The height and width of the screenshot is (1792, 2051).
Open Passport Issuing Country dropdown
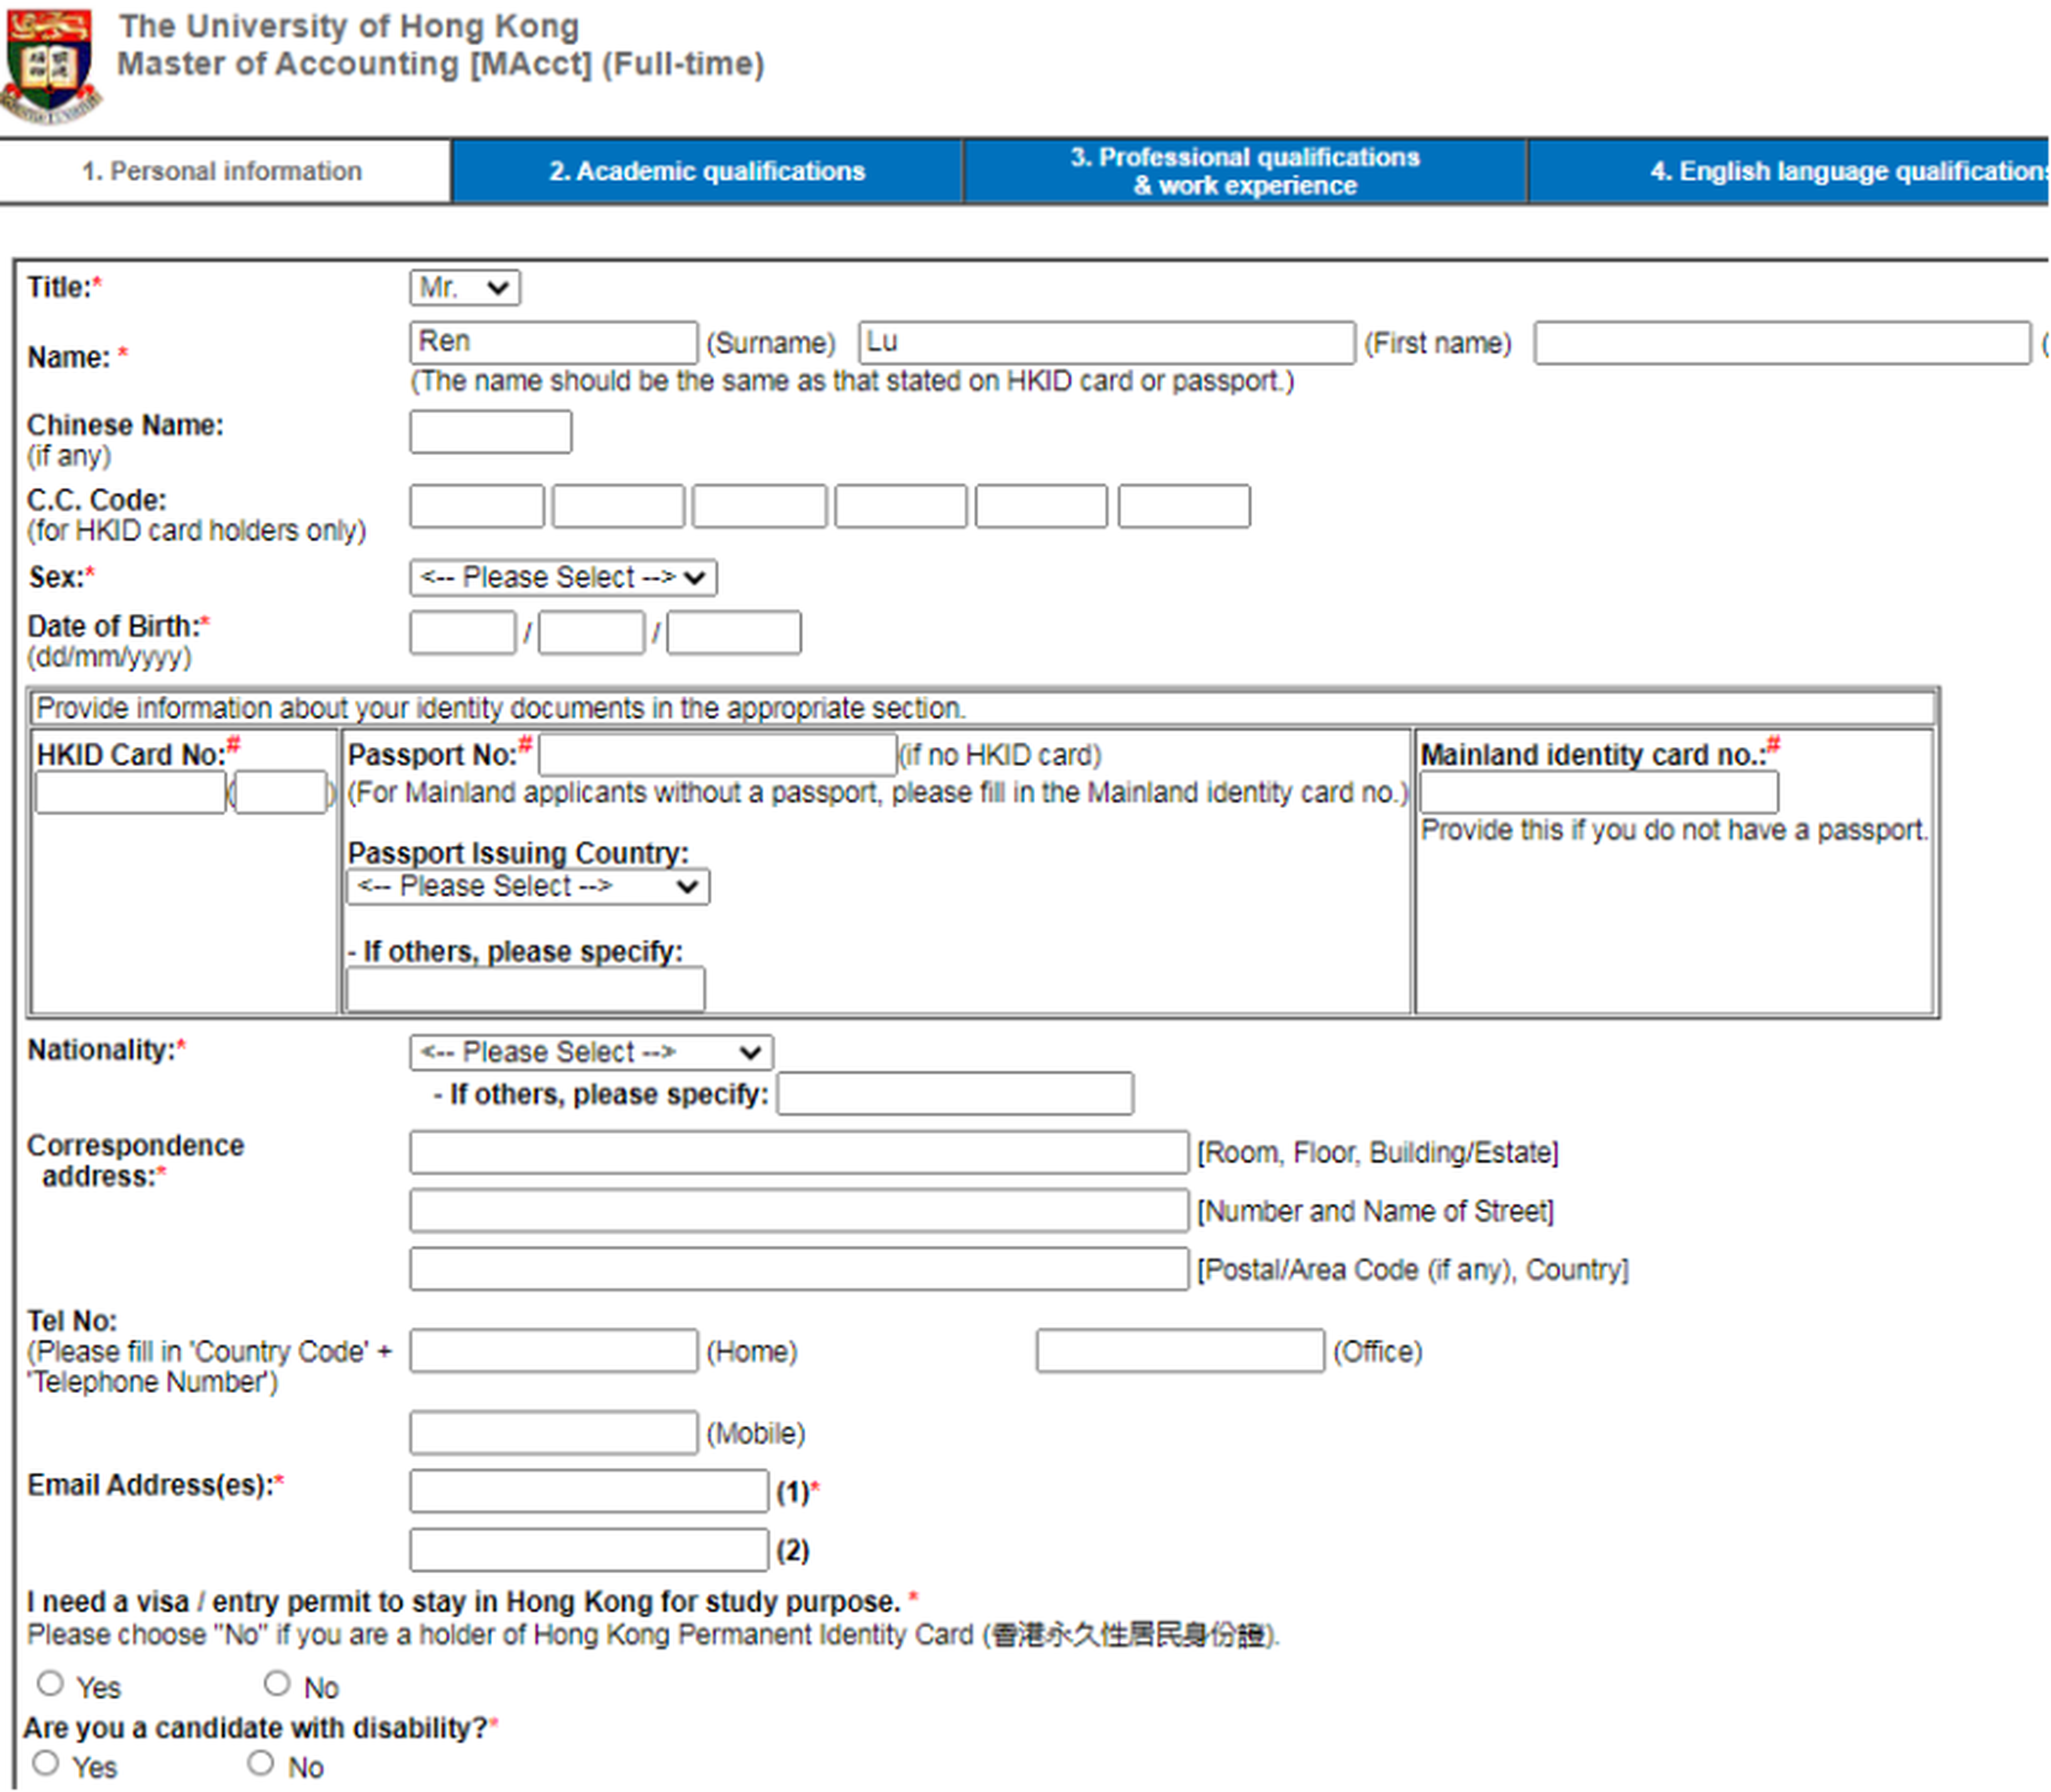coord(528,887)
